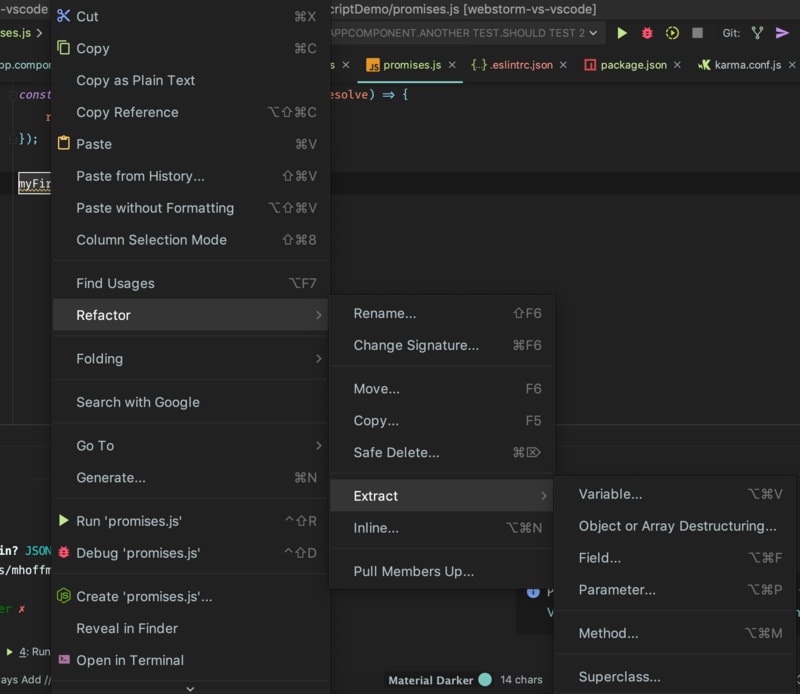Click the 14 chars status bar entry
The height and width of the screenshot is (694, 800).
(x=521, y=679)
